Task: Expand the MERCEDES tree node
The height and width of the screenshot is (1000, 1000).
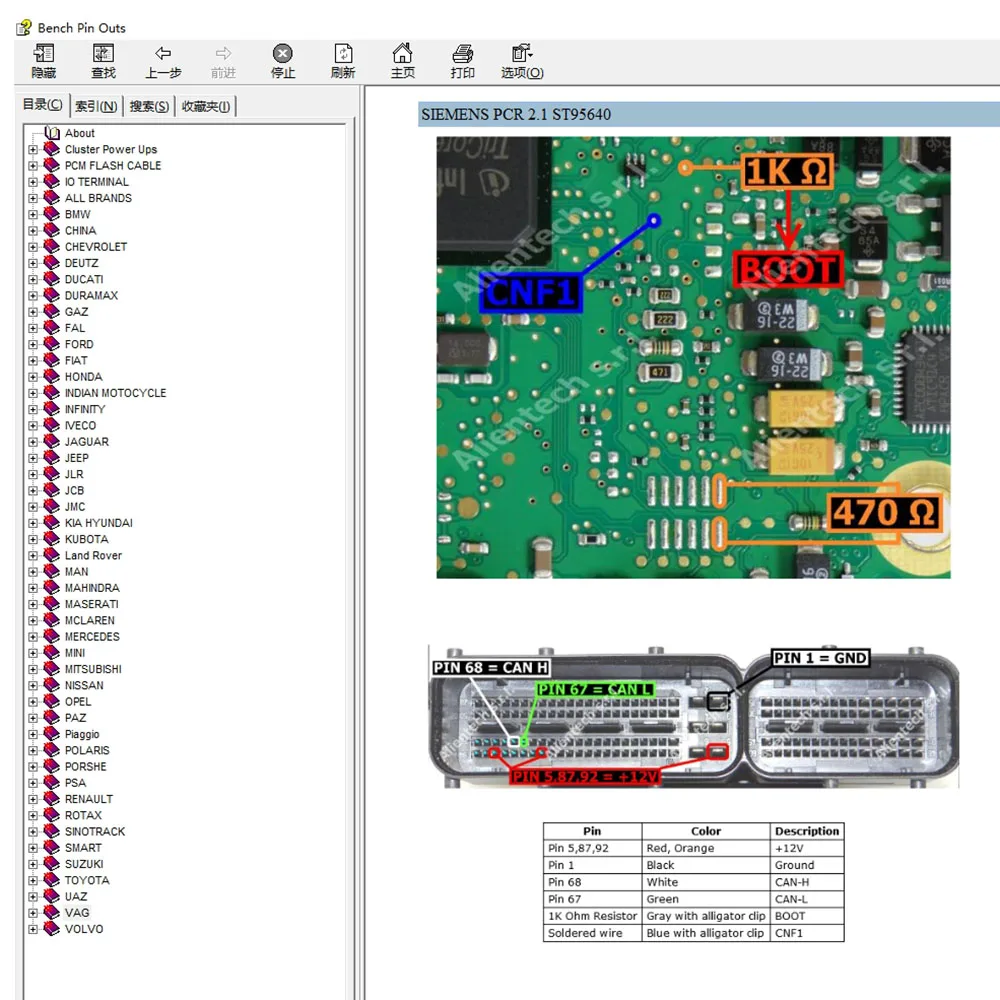Action: point(33,637)
